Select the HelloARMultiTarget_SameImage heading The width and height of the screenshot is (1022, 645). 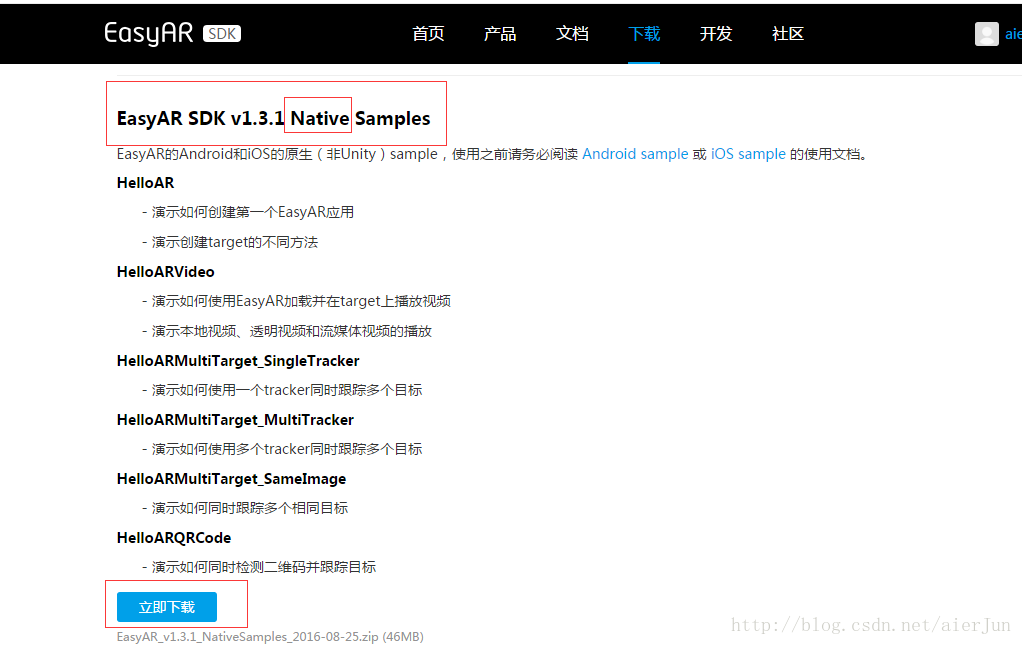point(231,480)
